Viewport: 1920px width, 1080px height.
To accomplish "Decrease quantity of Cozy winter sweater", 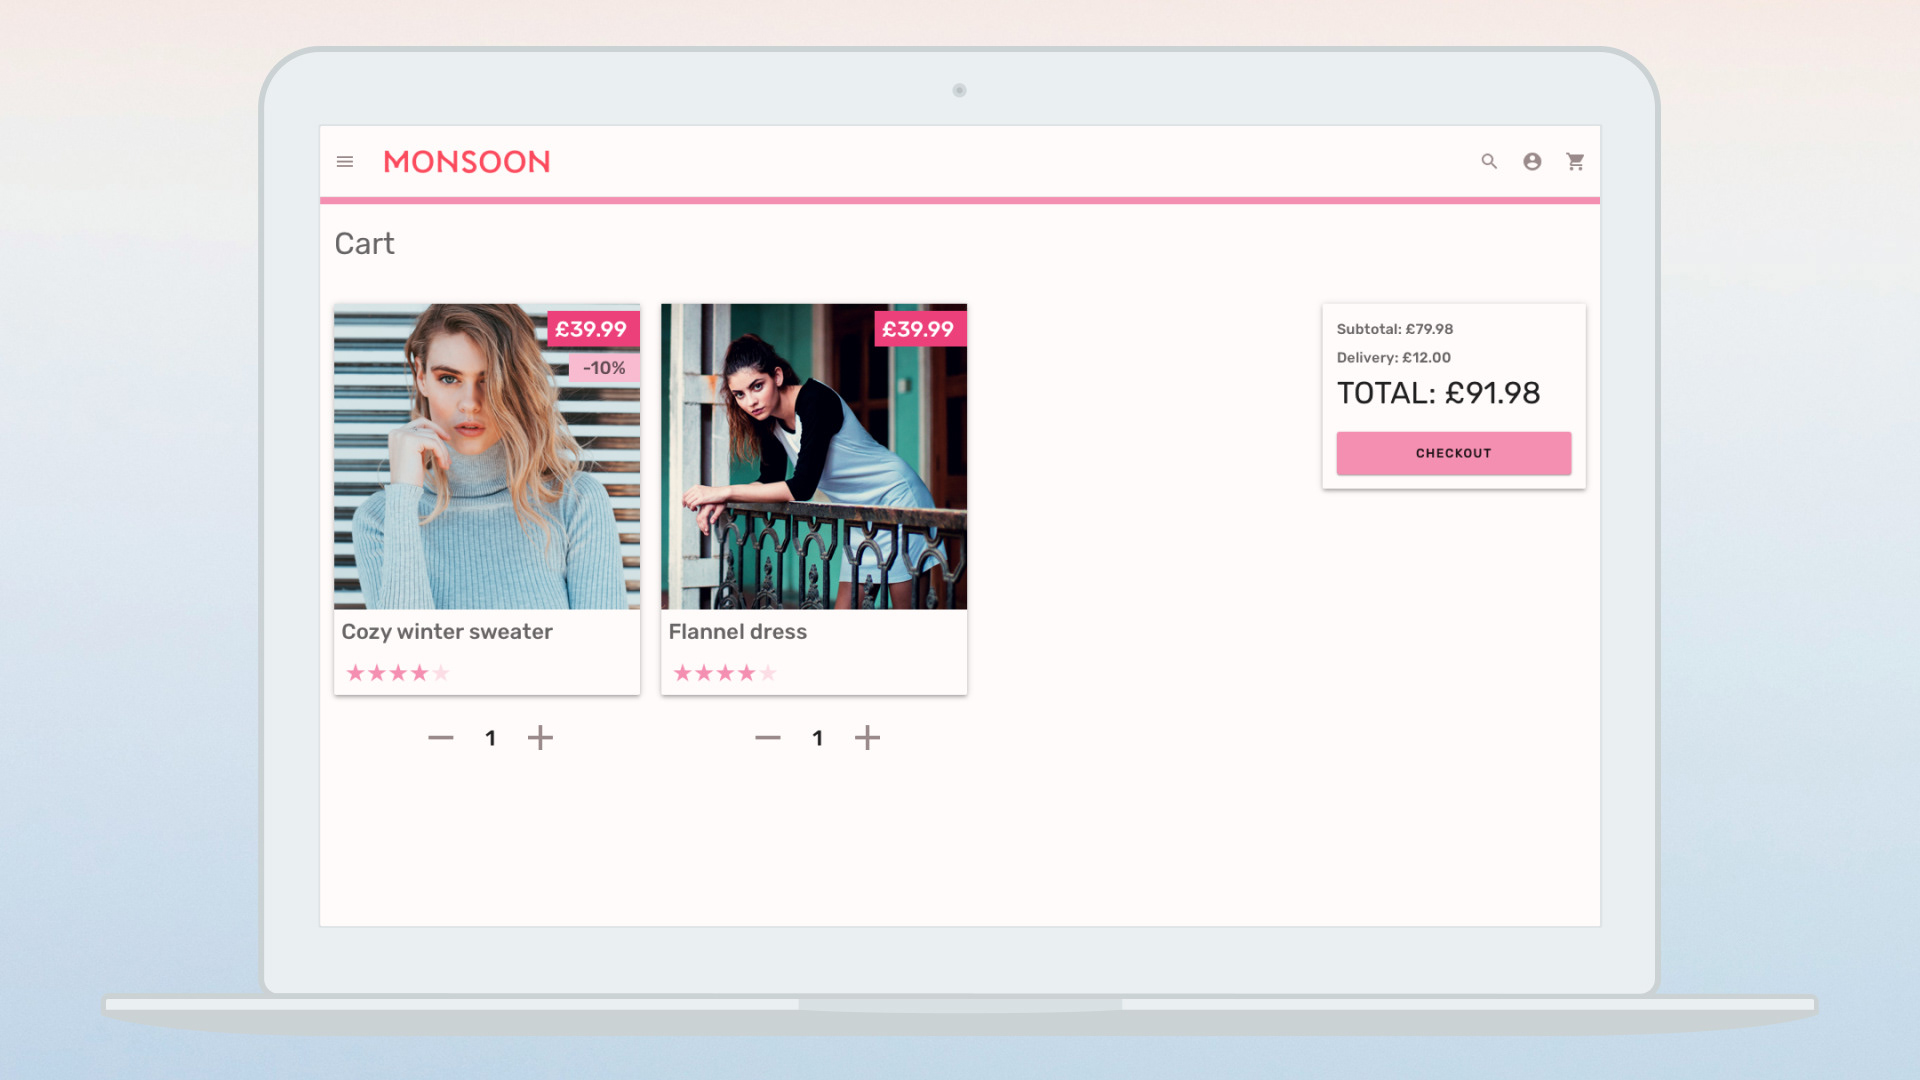I will [x=441, y=738].
